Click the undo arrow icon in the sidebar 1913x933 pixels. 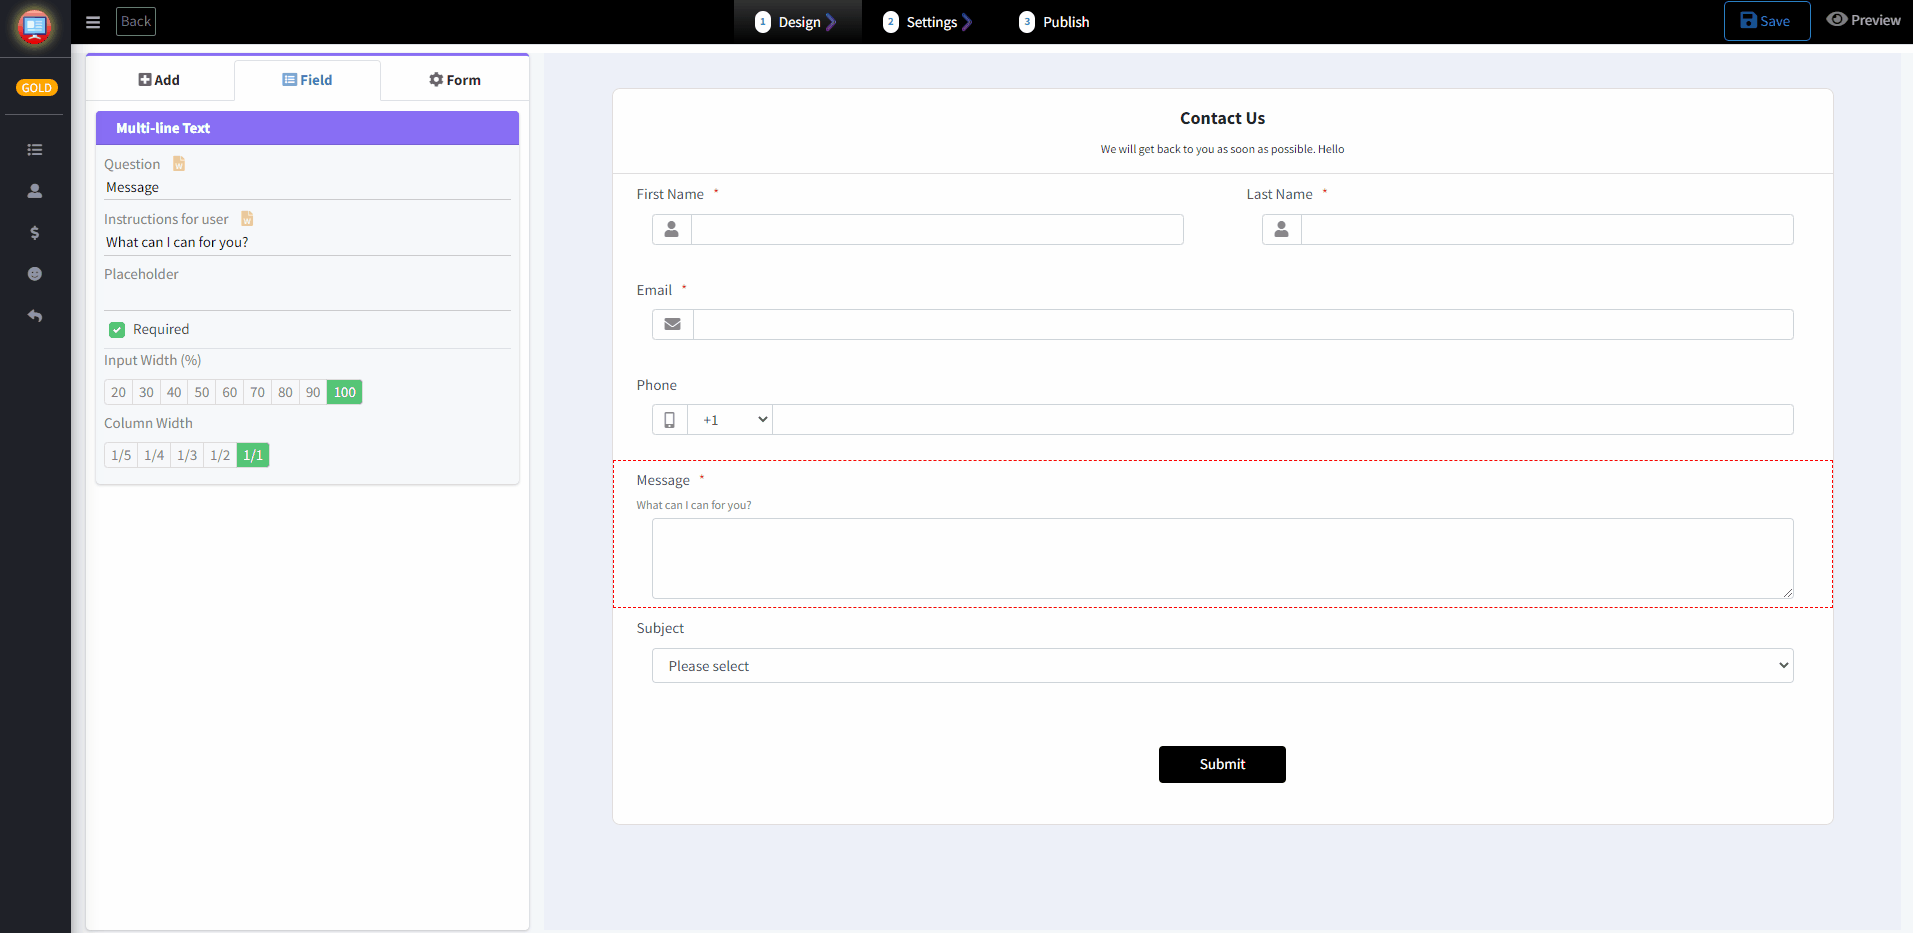coord(34,316)
